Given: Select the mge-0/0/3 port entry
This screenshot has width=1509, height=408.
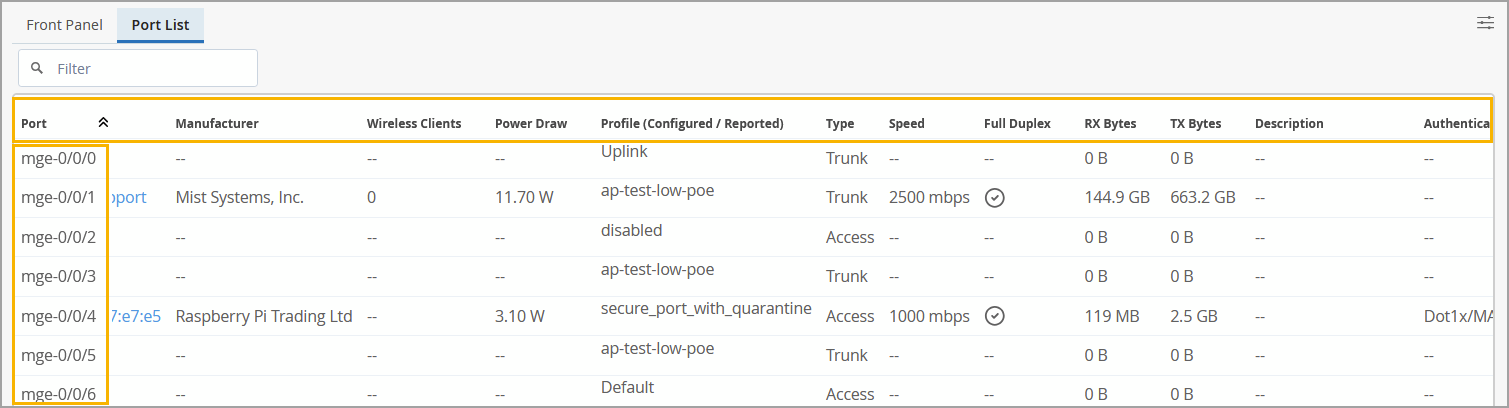Looking at the screenshot, I should [58, 276].
